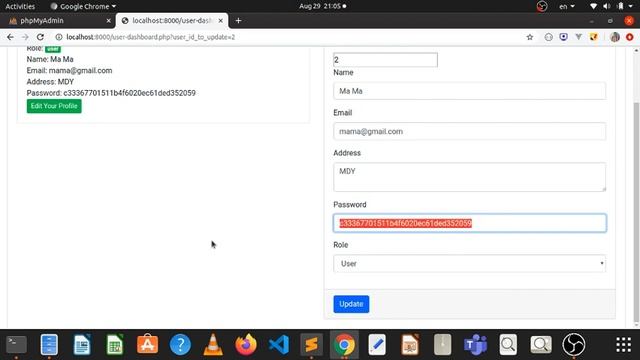Screen dimensions: 640x360
Task: Click the green user role badge
Action: pos(53,49)
